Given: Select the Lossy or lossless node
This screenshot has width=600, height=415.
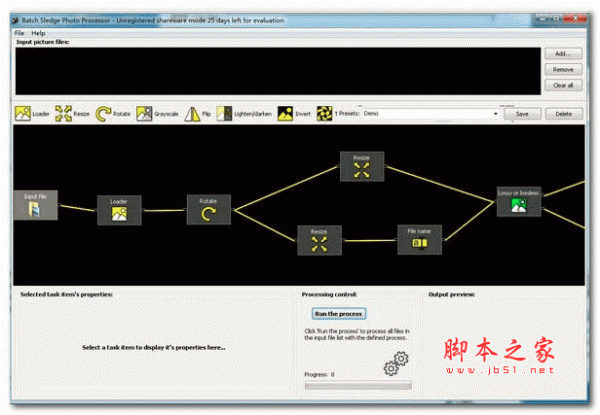Looking at the screenshot, I should coord(519,200).
